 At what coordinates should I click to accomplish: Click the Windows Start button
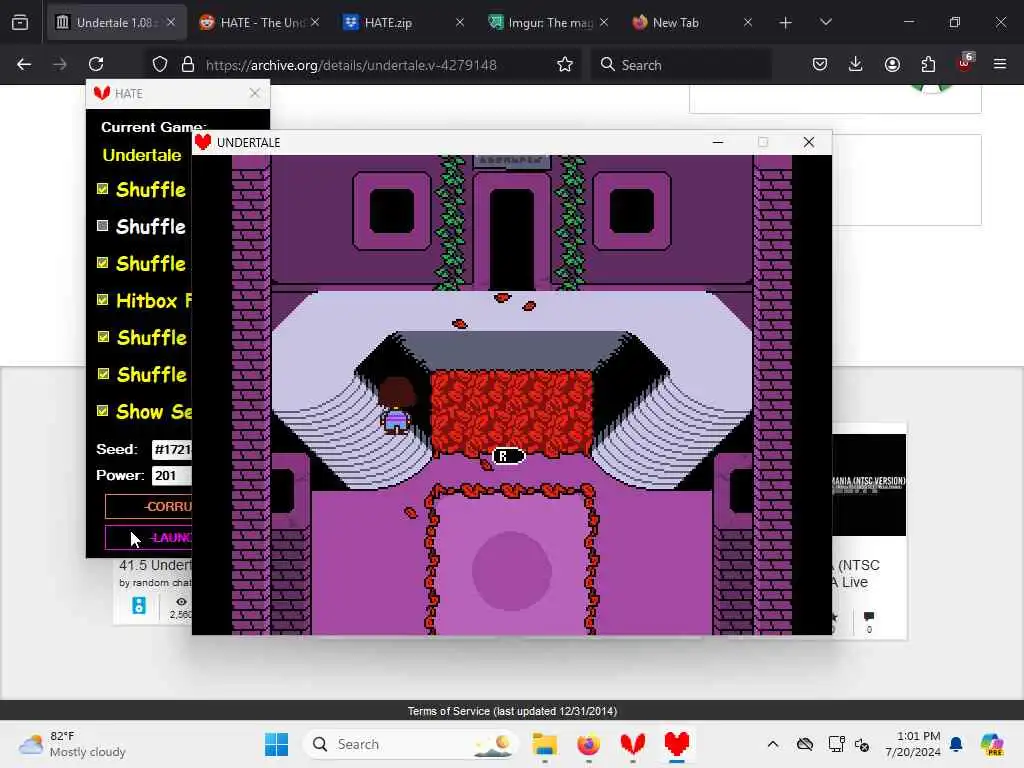pos(276,744)
